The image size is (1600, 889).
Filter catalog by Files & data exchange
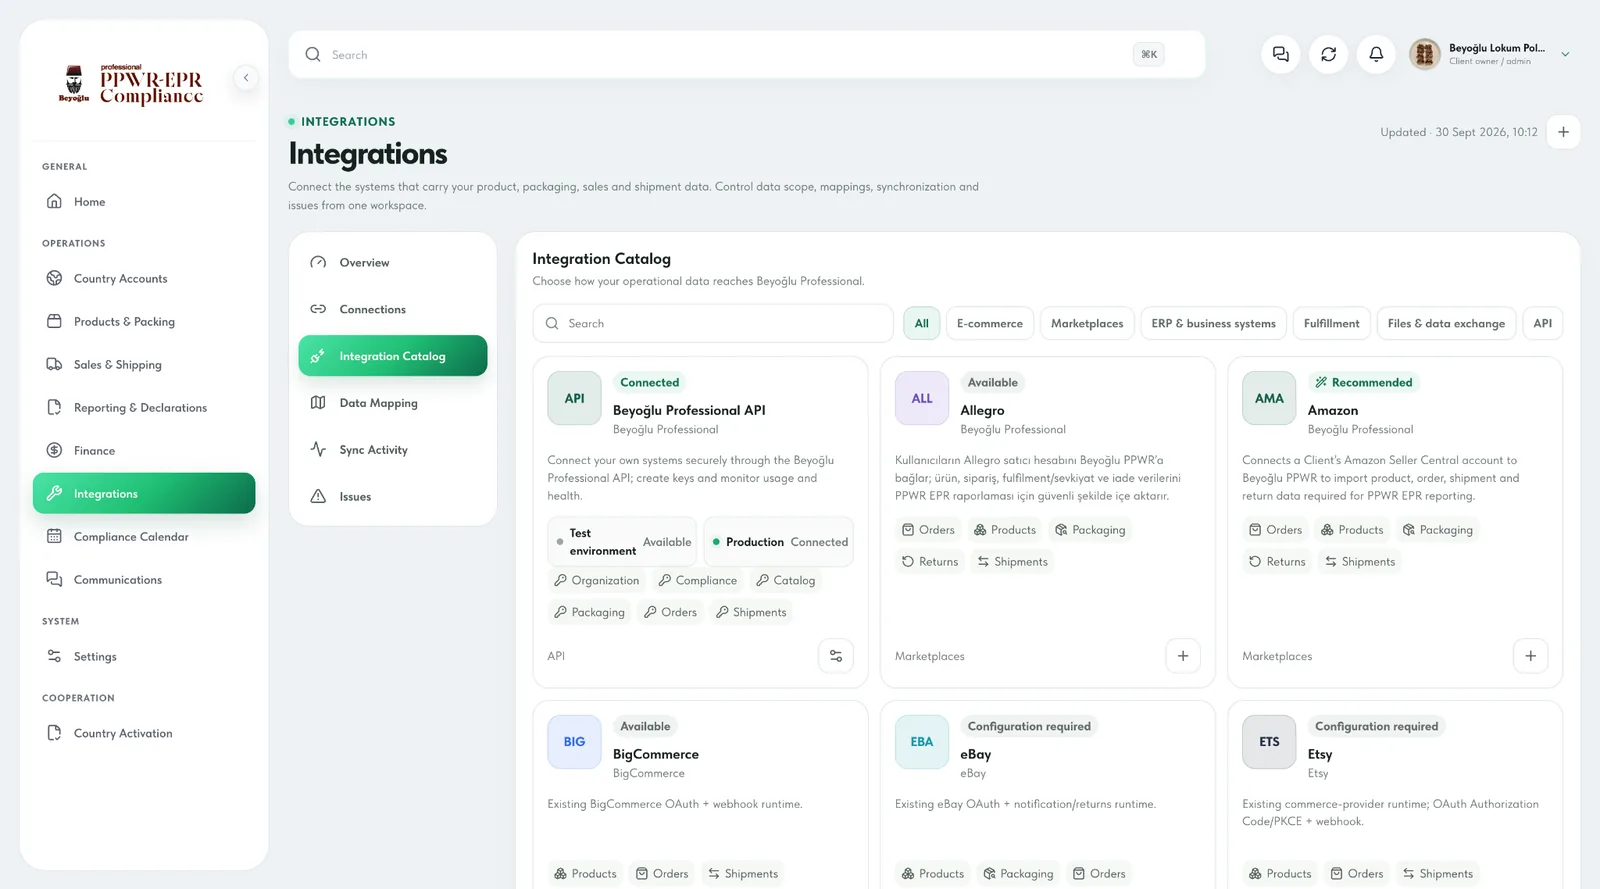(x=1446, y=324)
